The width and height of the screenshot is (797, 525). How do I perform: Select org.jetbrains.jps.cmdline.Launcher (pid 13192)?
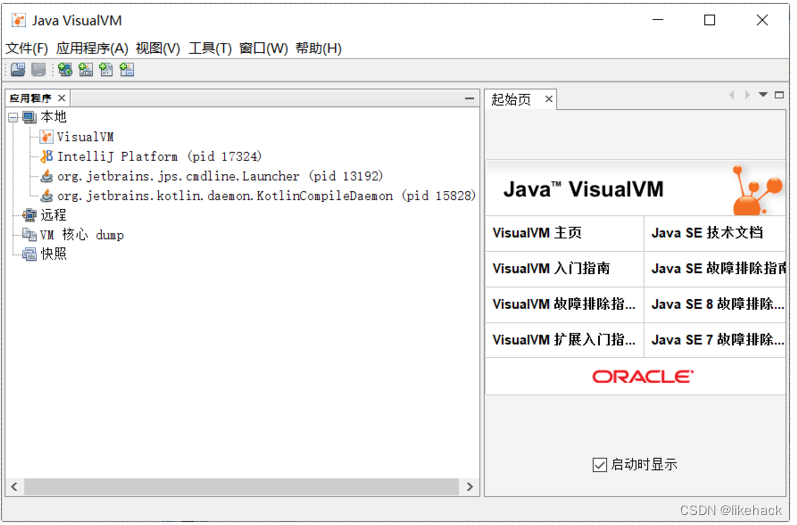[220, 176]
